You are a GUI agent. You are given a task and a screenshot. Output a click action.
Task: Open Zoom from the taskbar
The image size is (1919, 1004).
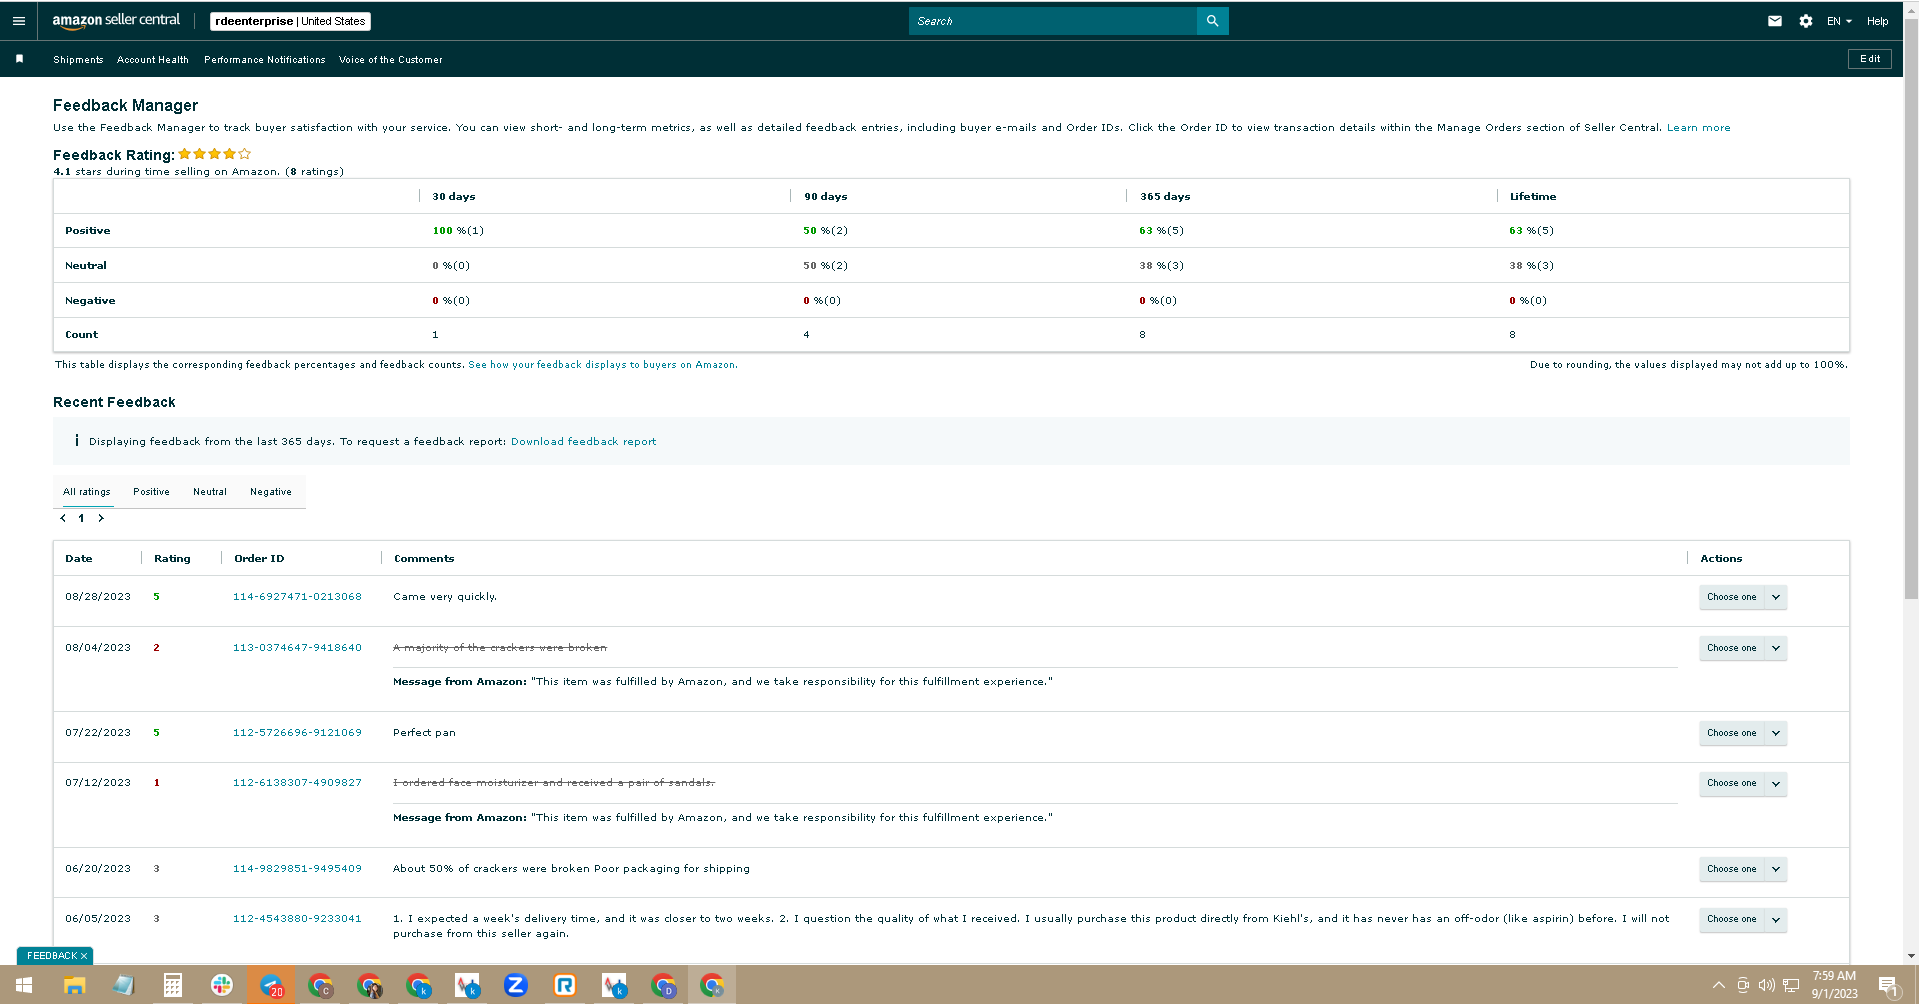pyautogui.click(x=516, y=986)
